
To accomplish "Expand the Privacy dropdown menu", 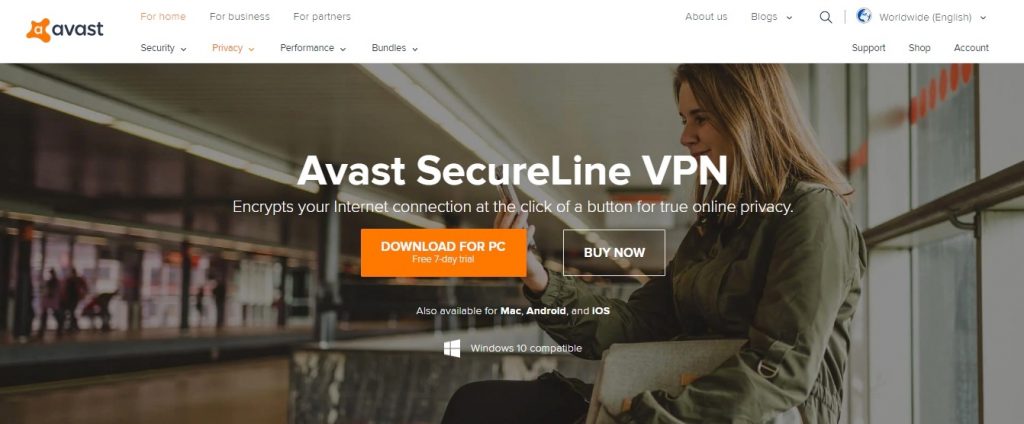I will coord(233,48).
